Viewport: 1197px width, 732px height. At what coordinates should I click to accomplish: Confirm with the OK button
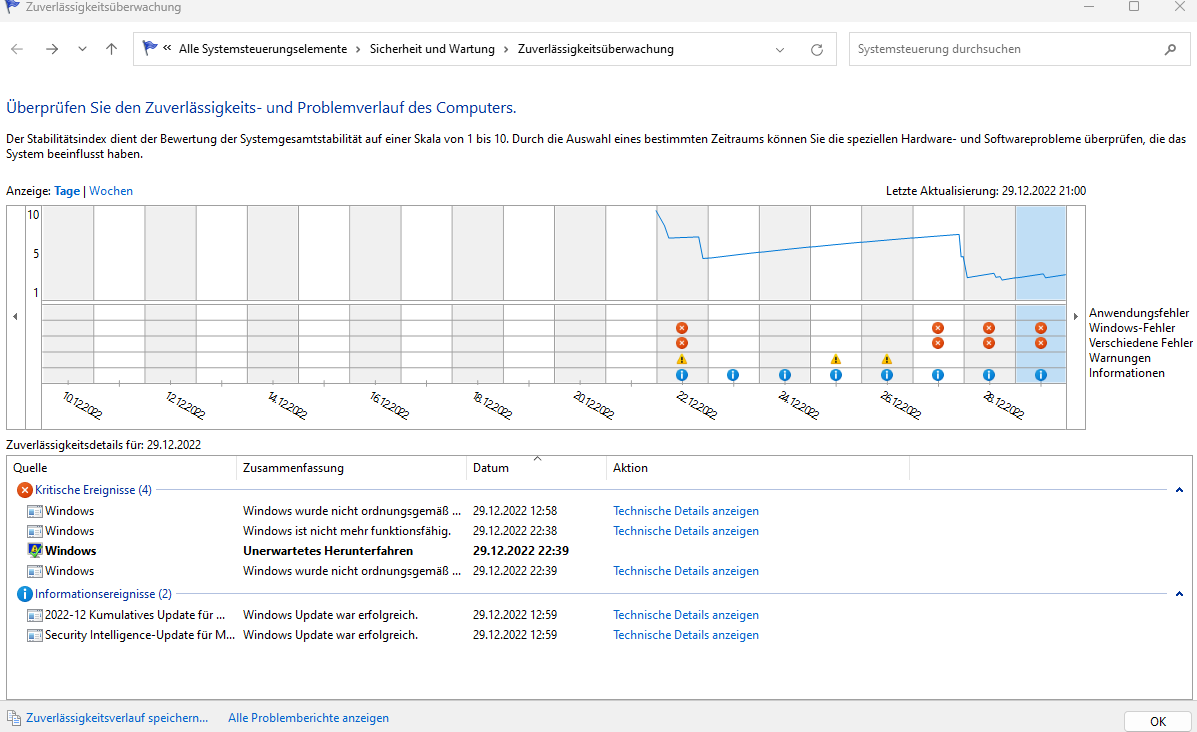[1157, 721]
